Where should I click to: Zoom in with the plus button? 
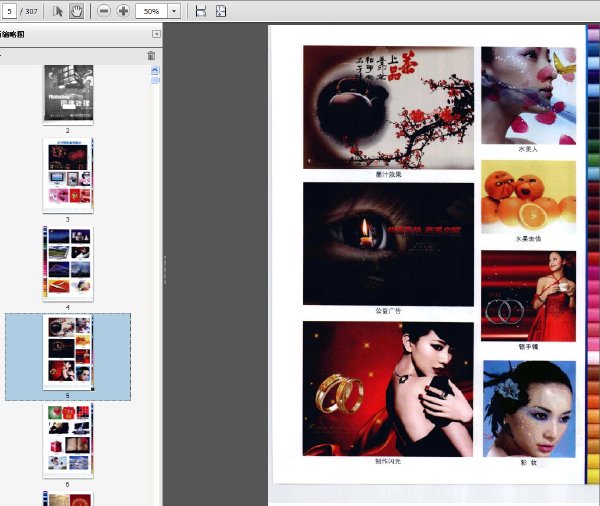tap(123, 11)
